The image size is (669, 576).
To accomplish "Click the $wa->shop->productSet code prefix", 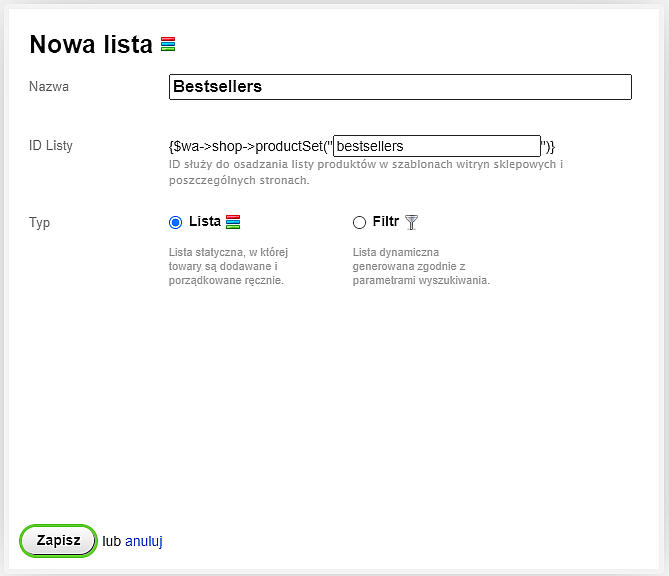I will pos(250,146).
